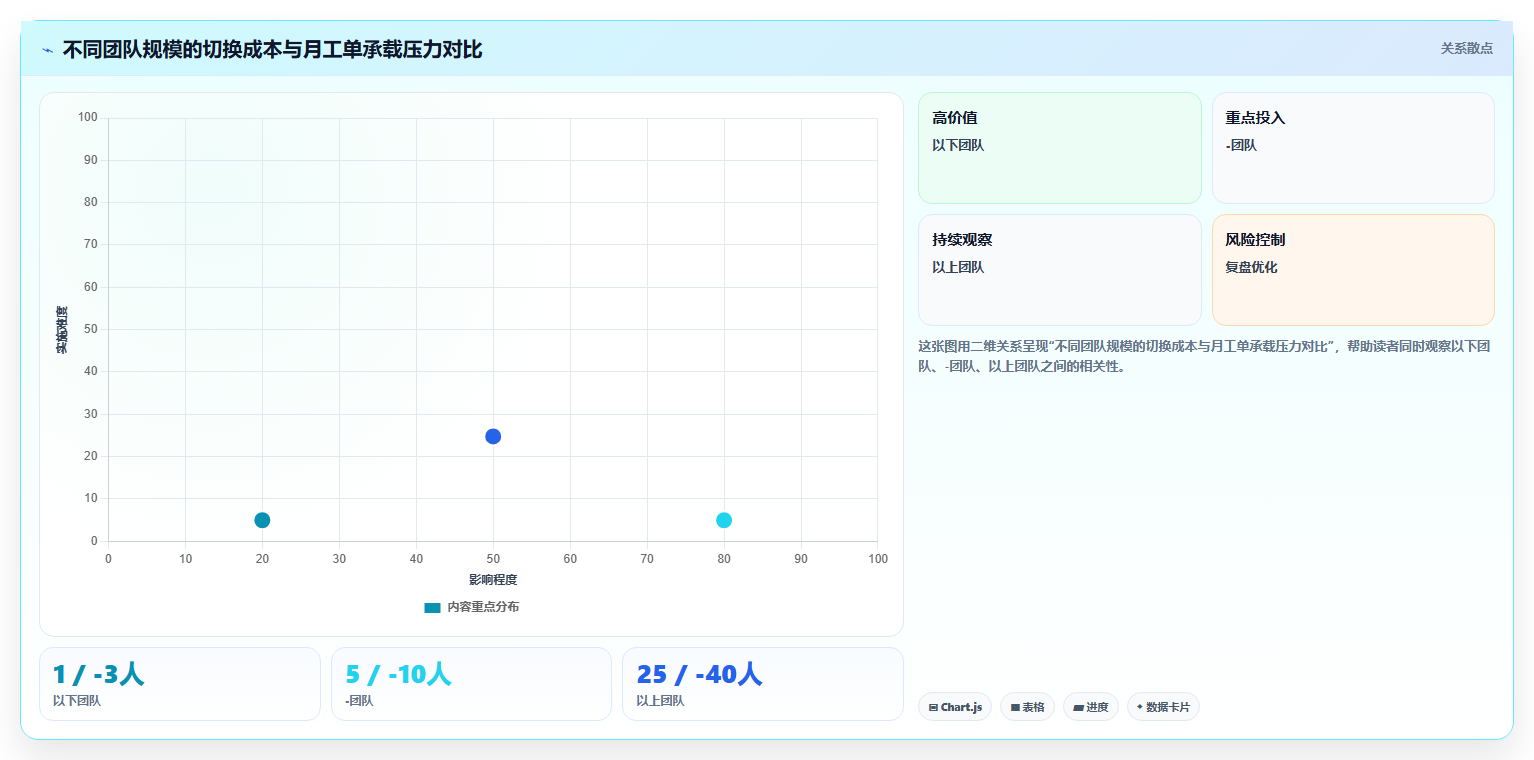The height and width of the screenshot is (760, 1534).
Task: Click the x-axis label 影响程度
Action: [493, 580]
